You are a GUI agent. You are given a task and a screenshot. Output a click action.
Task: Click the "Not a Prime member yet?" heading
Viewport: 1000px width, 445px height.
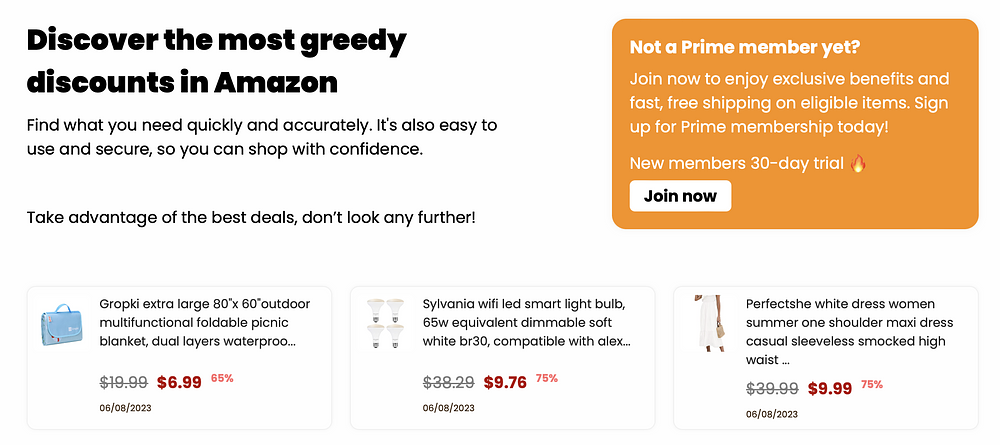pos(745,47)
